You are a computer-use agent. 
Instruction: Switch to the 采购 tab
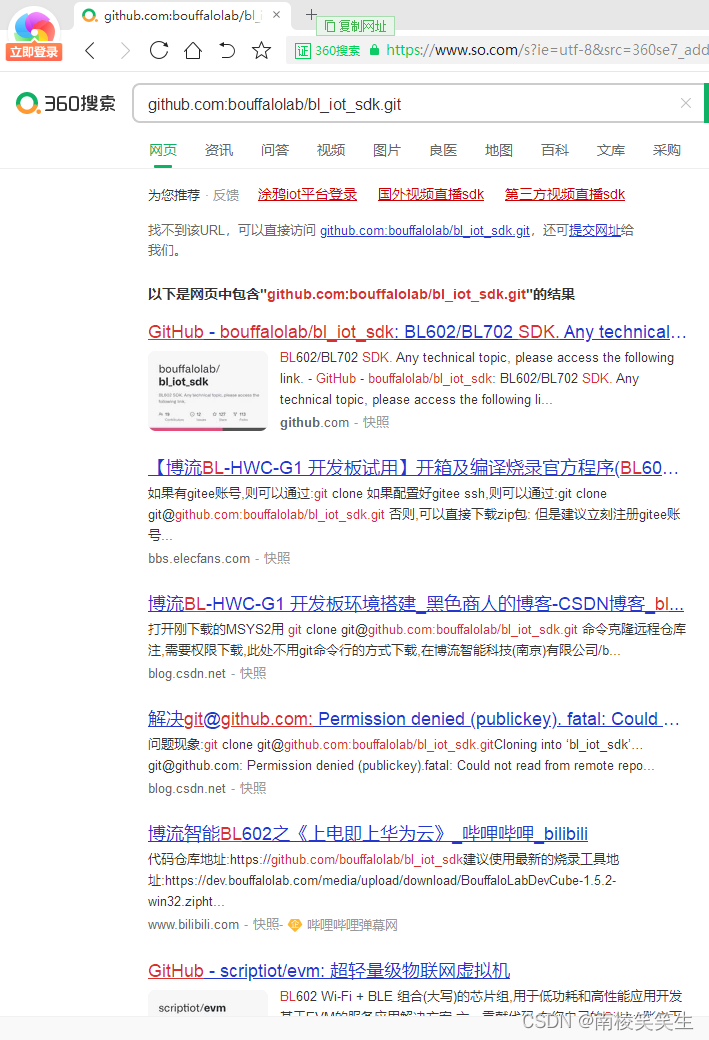(x=667, y=151)
